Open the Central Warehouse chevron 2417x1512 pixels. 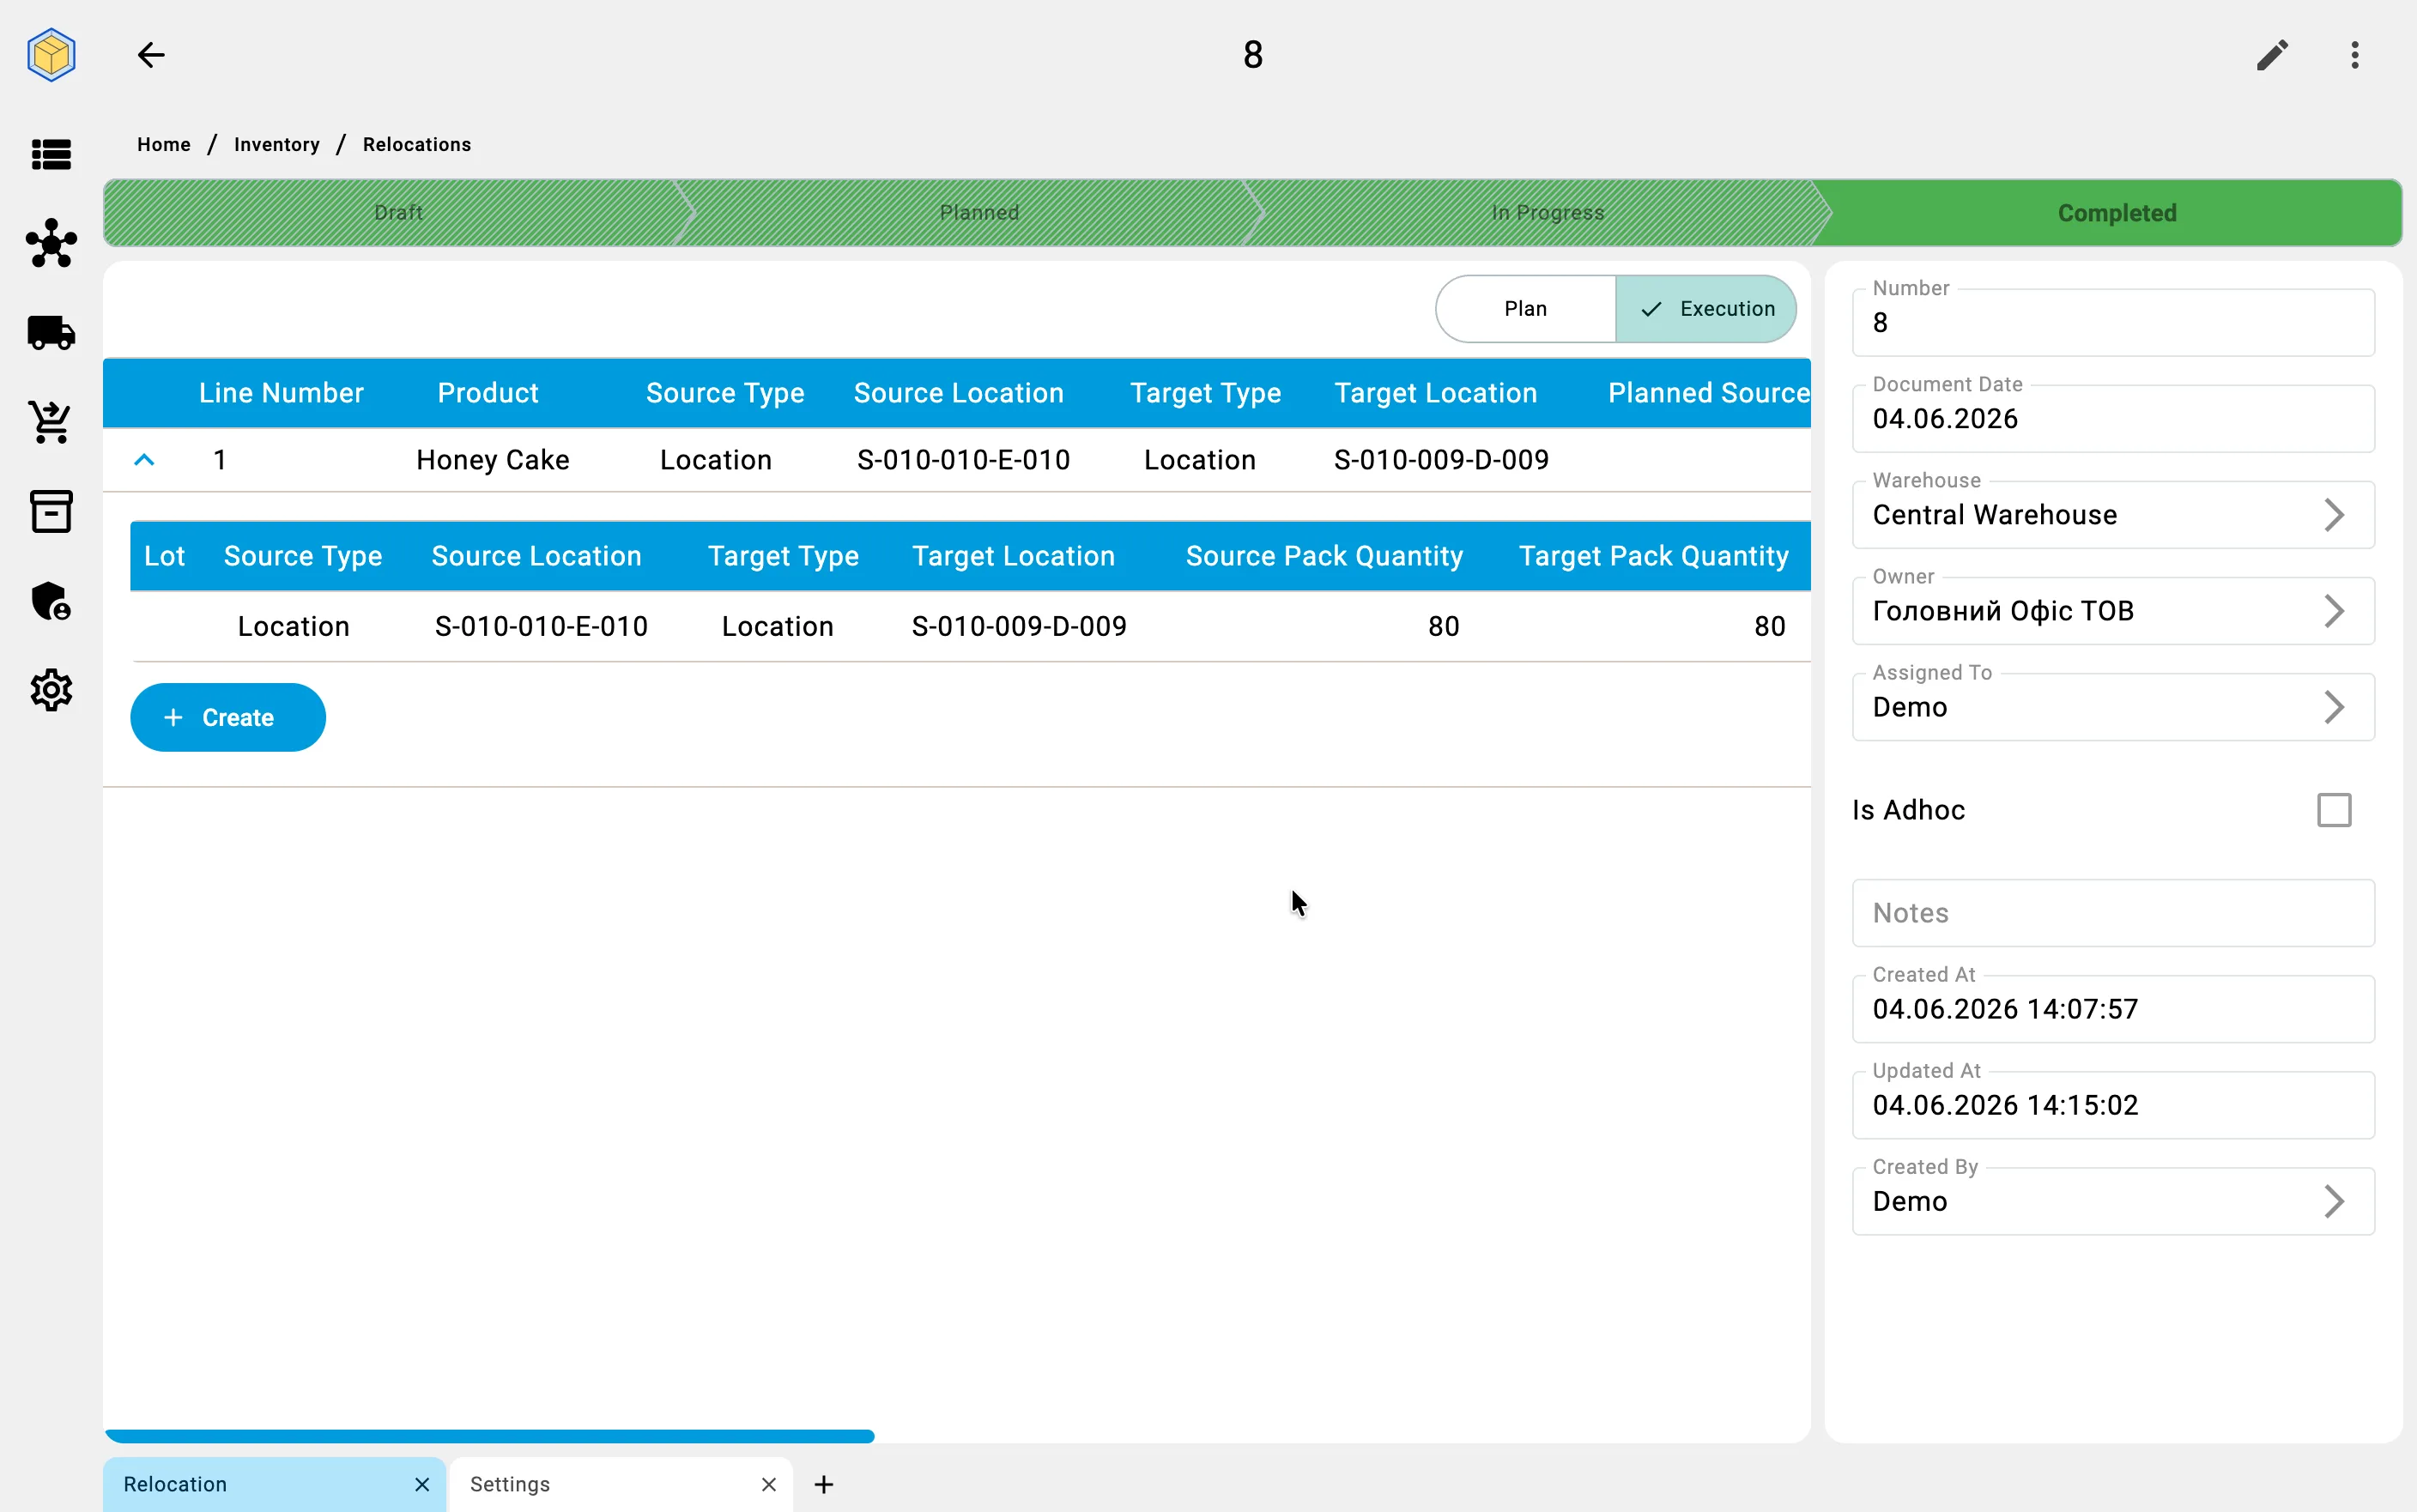[2334, 515]
